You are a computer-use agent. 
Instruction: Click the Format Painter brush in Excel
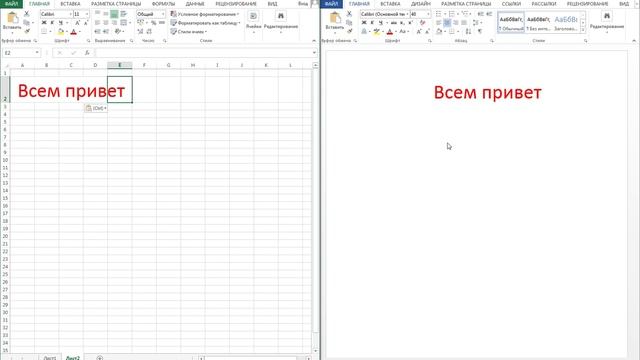click(x=27, y=31)
